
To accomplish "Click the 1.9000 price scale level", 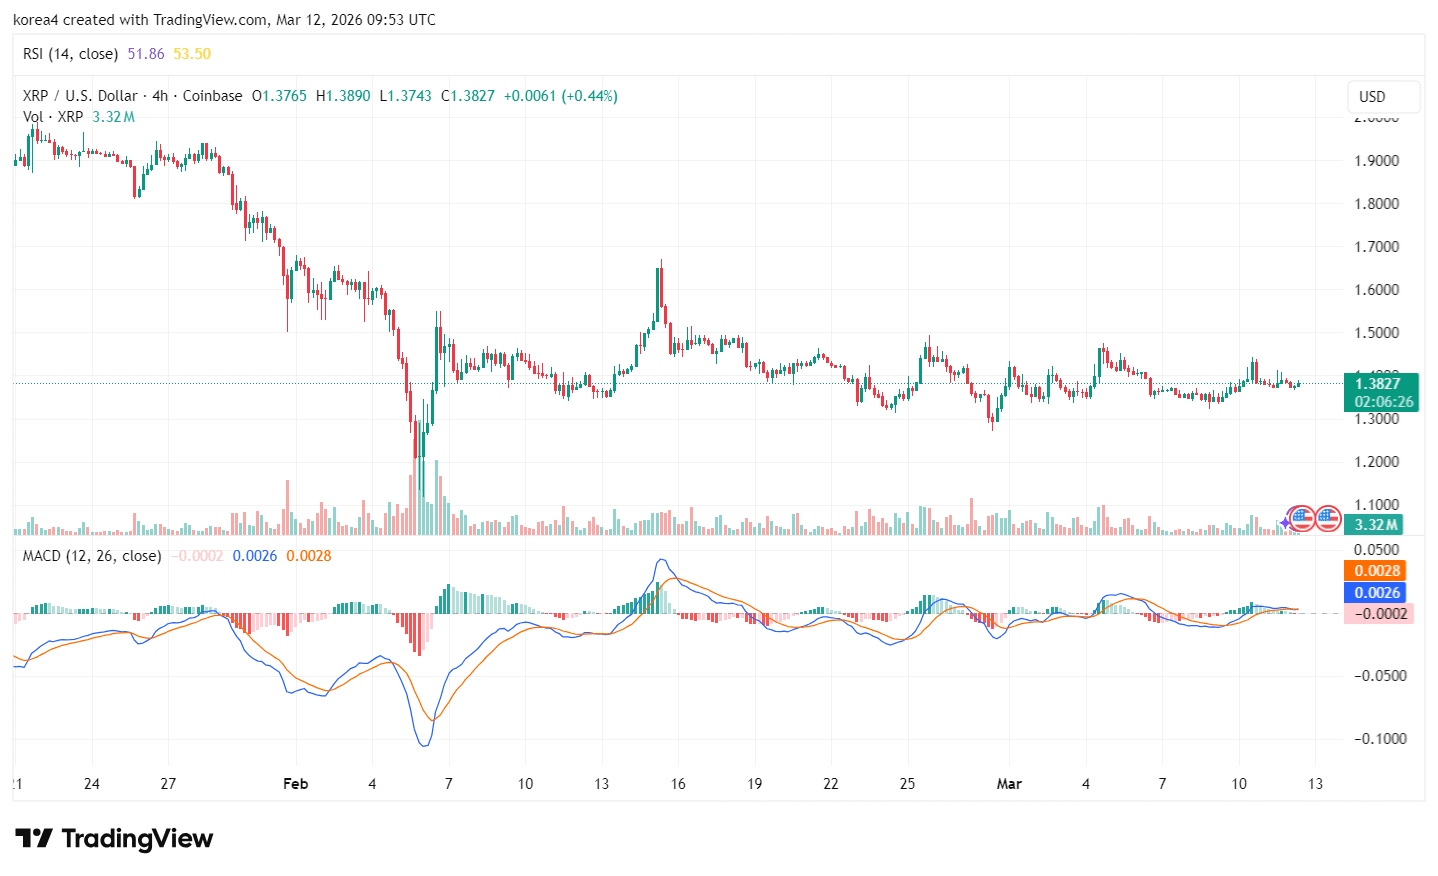I will (1376, 161).
